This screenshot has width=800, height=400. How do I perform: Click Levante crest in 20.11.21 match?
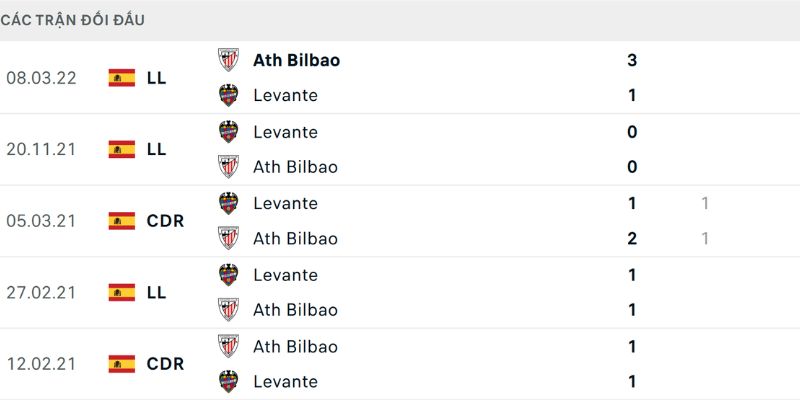point(229,132)
